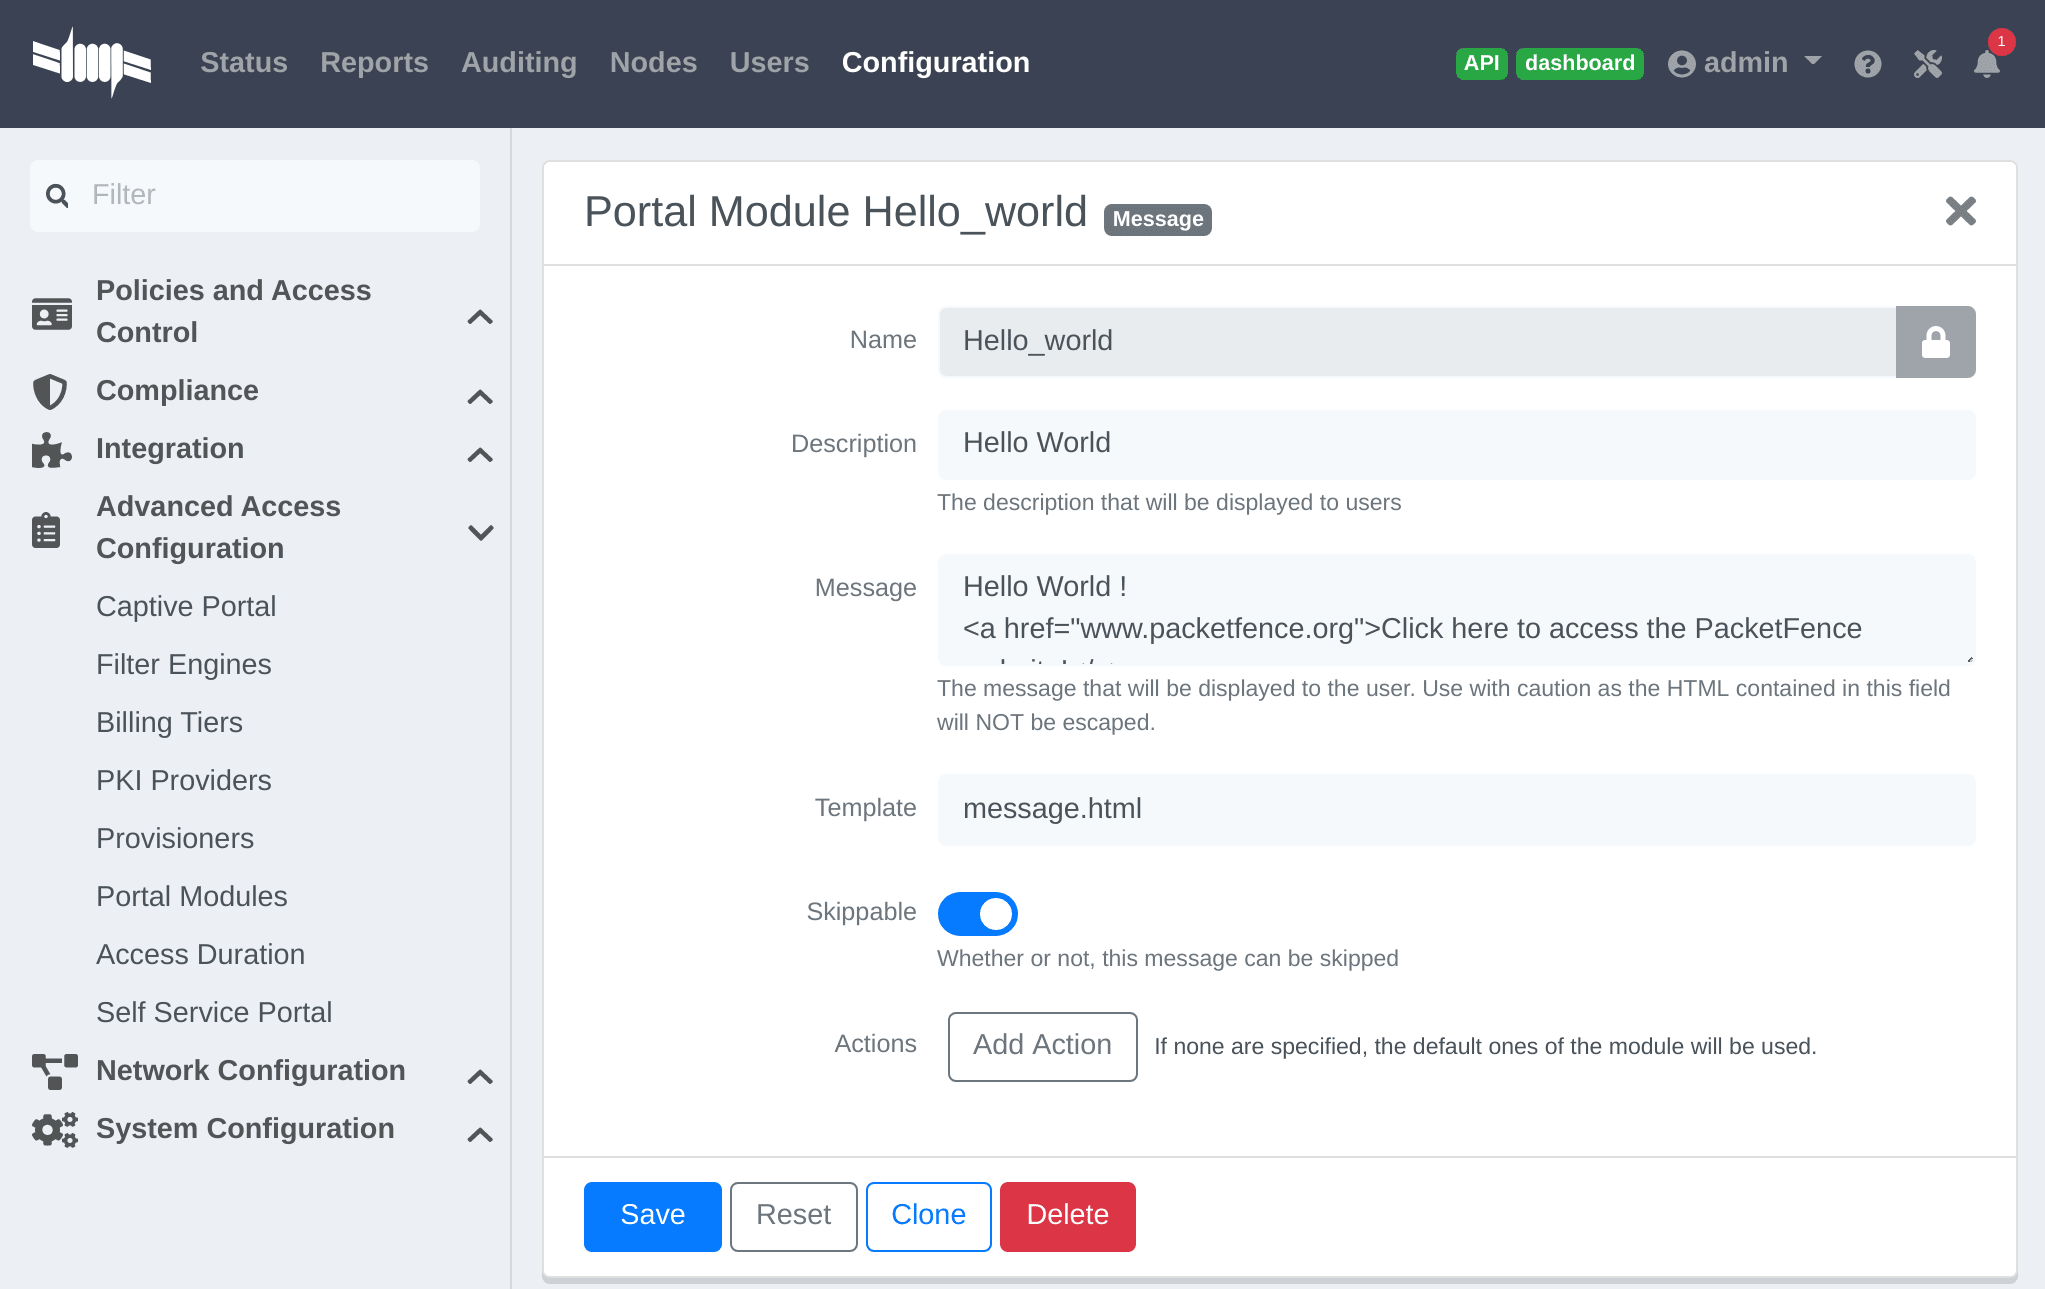The height and width of the screenshot is (1289, 2045).
Task: Click the System Configuration gears icon
Action: click(54, 1129)
